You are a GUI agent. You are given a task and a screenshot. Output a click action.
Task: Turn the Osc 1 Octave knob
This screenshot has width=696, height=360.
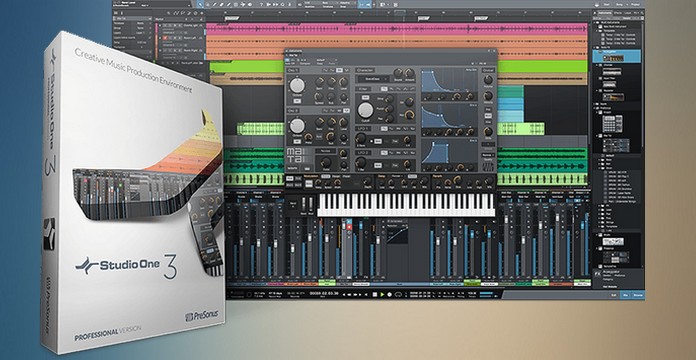(297, 85)
